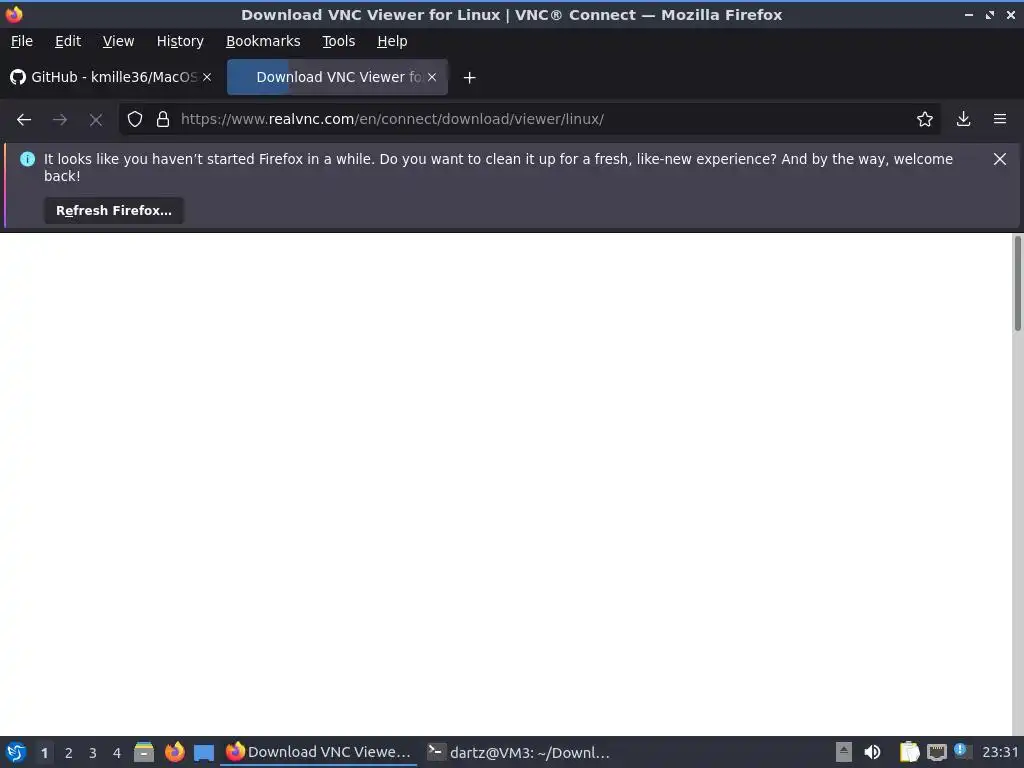Stop loading the current page
The width and height of the screenshot is (1024, 768).
96,120
